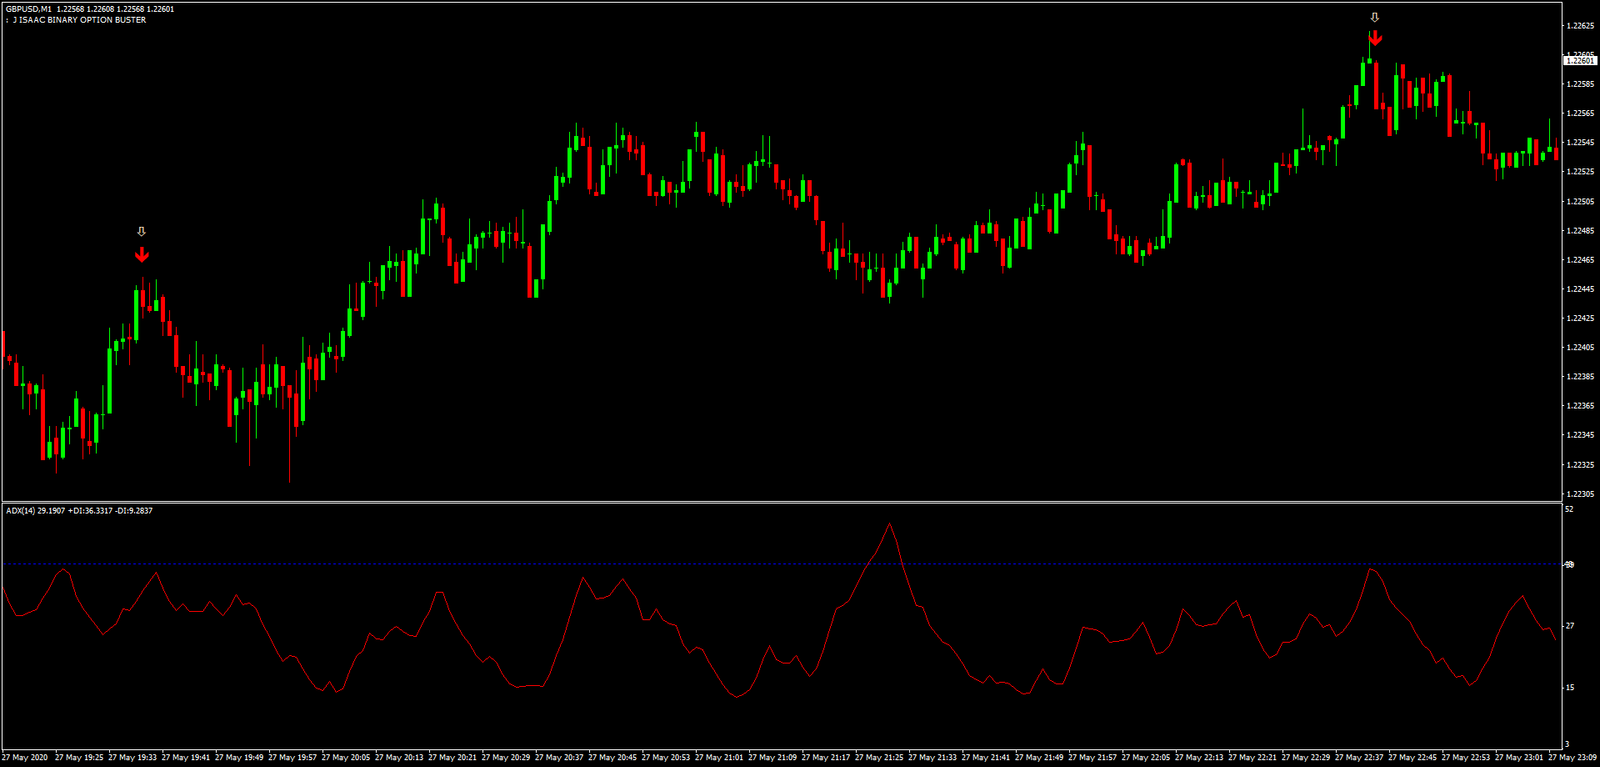Viewport: 1600px width, 767px height.
Task: Click the highlighted current price tag 1.22601
Action: 1580,61
